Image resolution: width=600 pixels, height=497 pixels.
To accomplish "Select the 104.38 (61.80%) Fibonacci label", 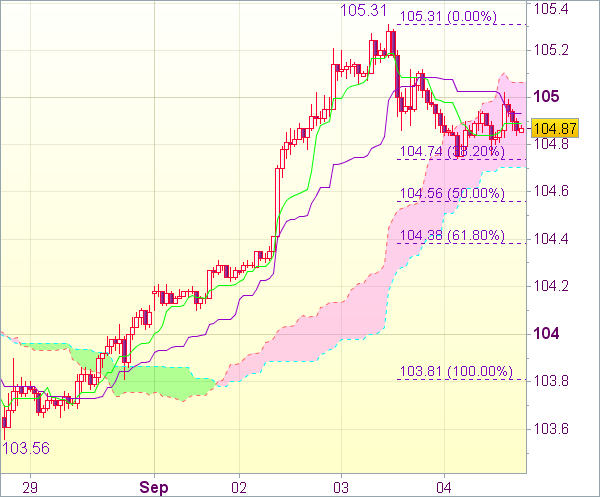I will pos(452,236).
